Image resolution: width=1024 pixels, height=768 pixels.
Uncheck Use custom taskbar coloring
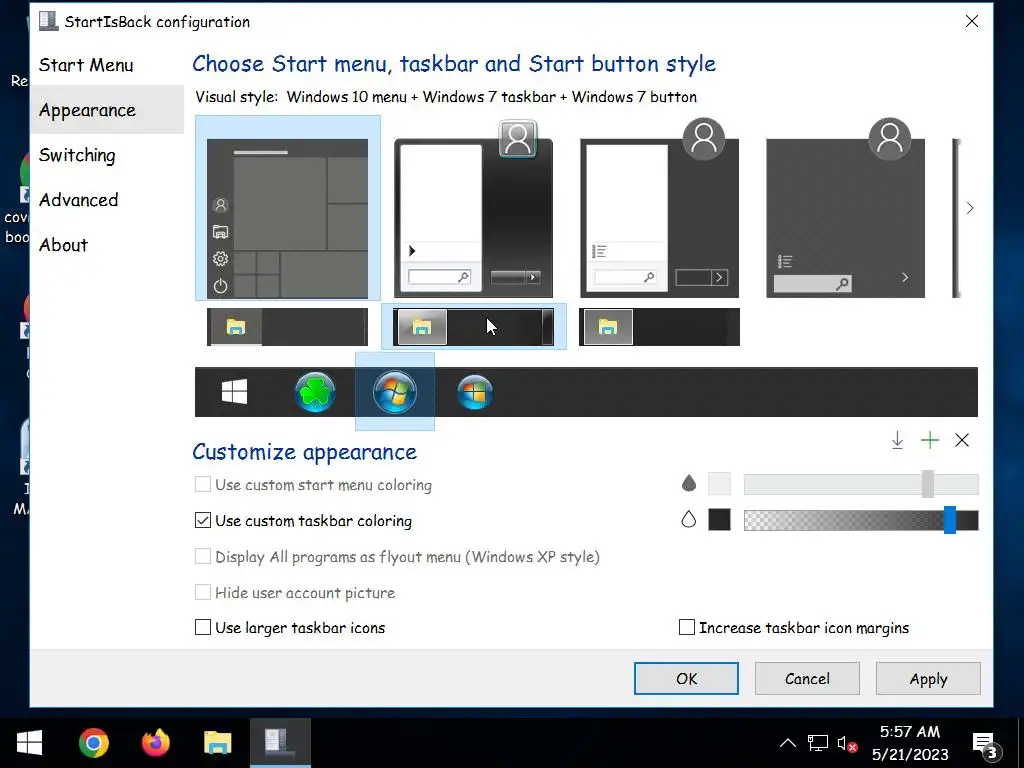tap(203, 520)
